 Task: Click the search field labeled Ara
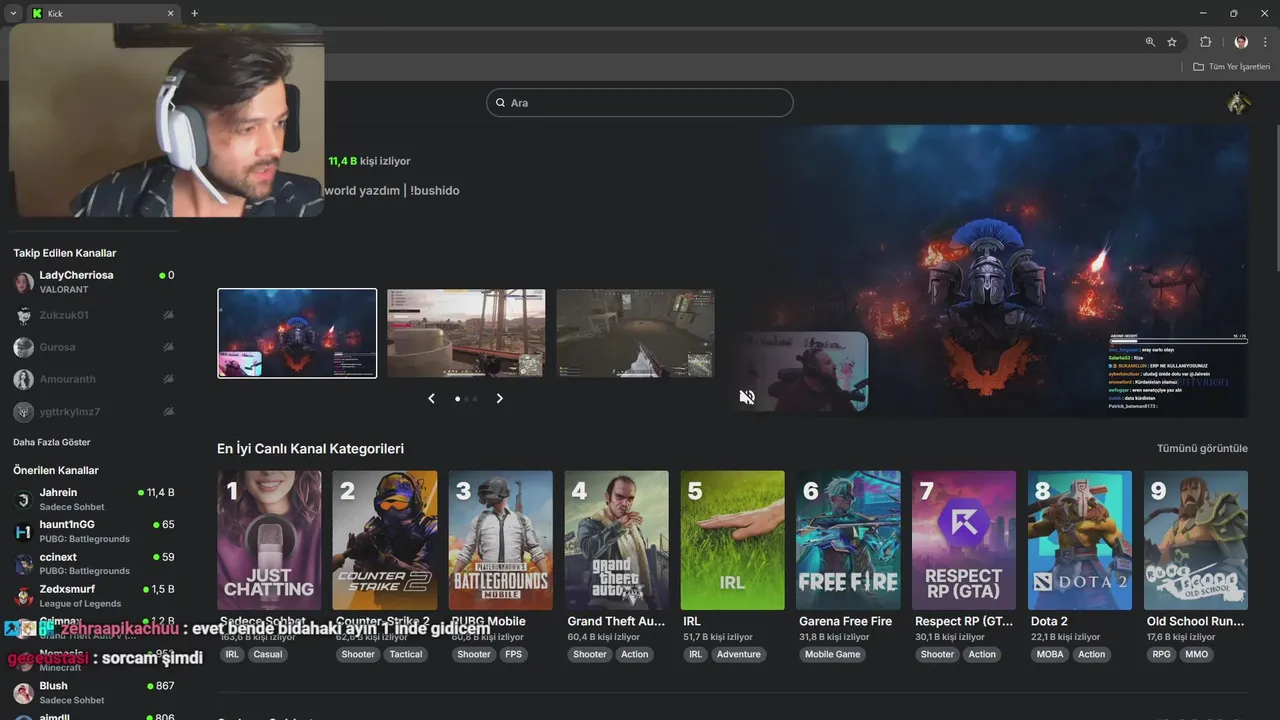pos(640,103)
